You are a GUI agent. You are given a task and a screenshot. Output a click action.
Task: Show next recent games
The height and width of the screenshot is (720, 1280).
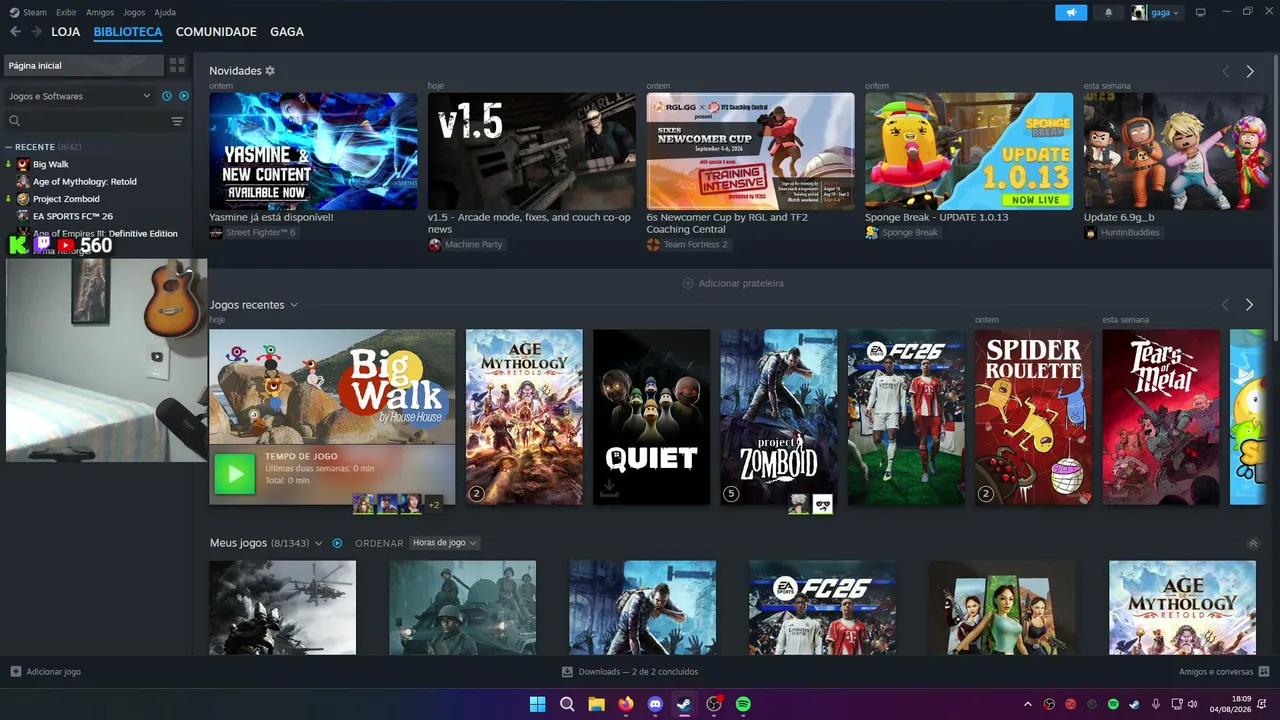point(1249,305)
